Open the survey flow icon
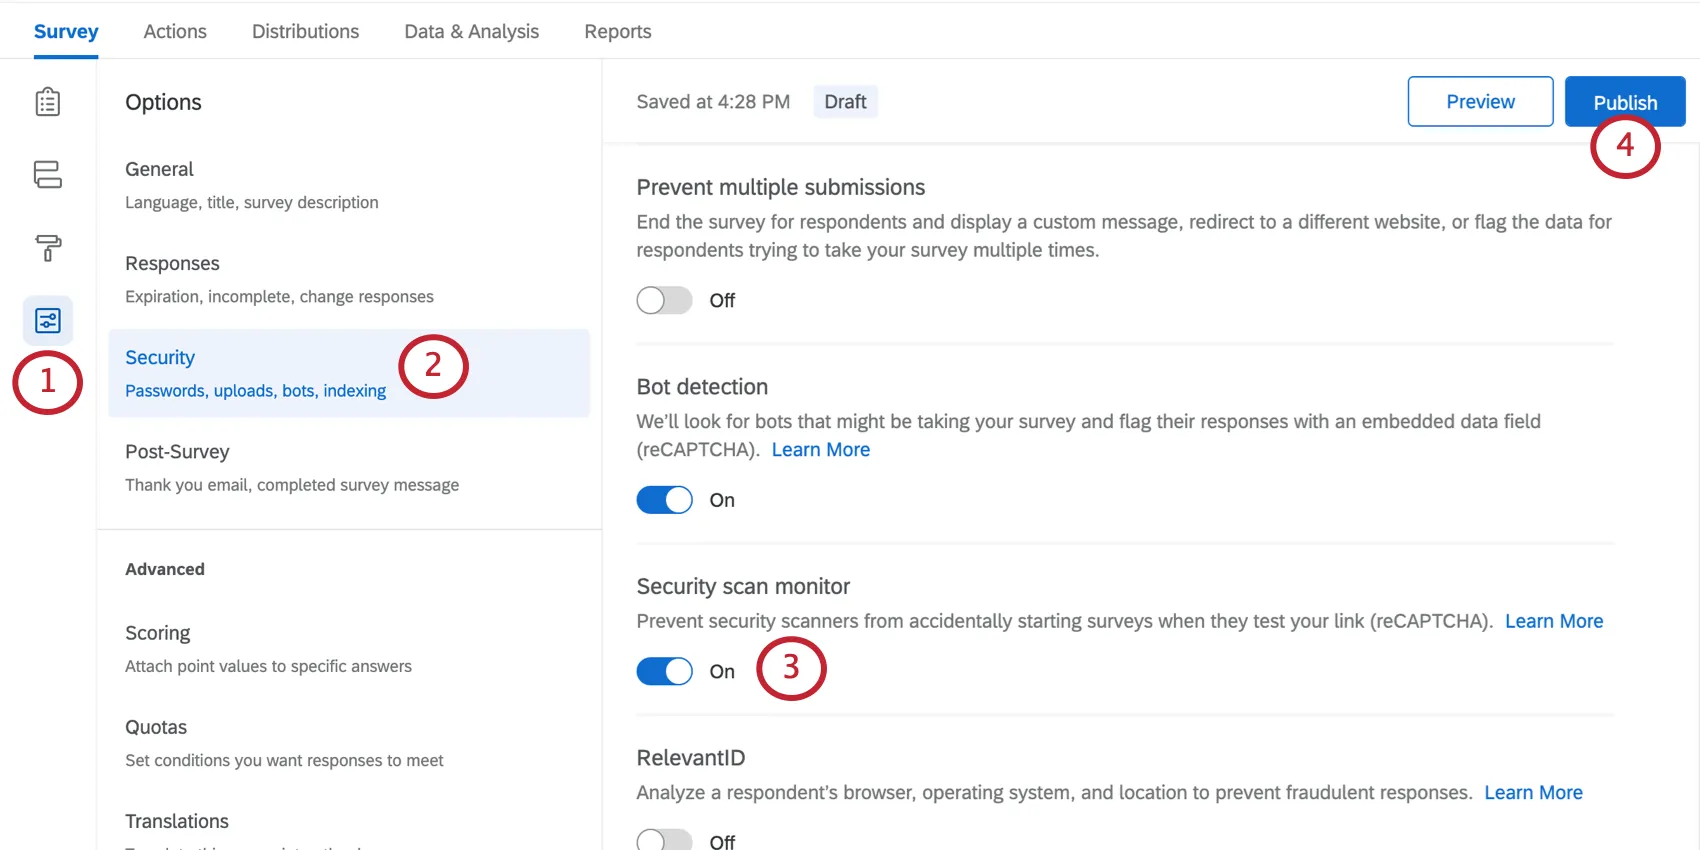This screenshot has width=1700, height=850. pos(47,174)
